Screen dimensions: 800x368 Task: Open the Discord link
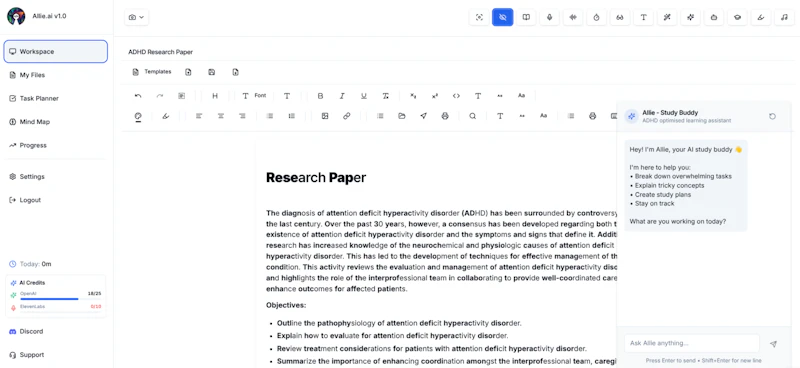click(x=56, y=331)
